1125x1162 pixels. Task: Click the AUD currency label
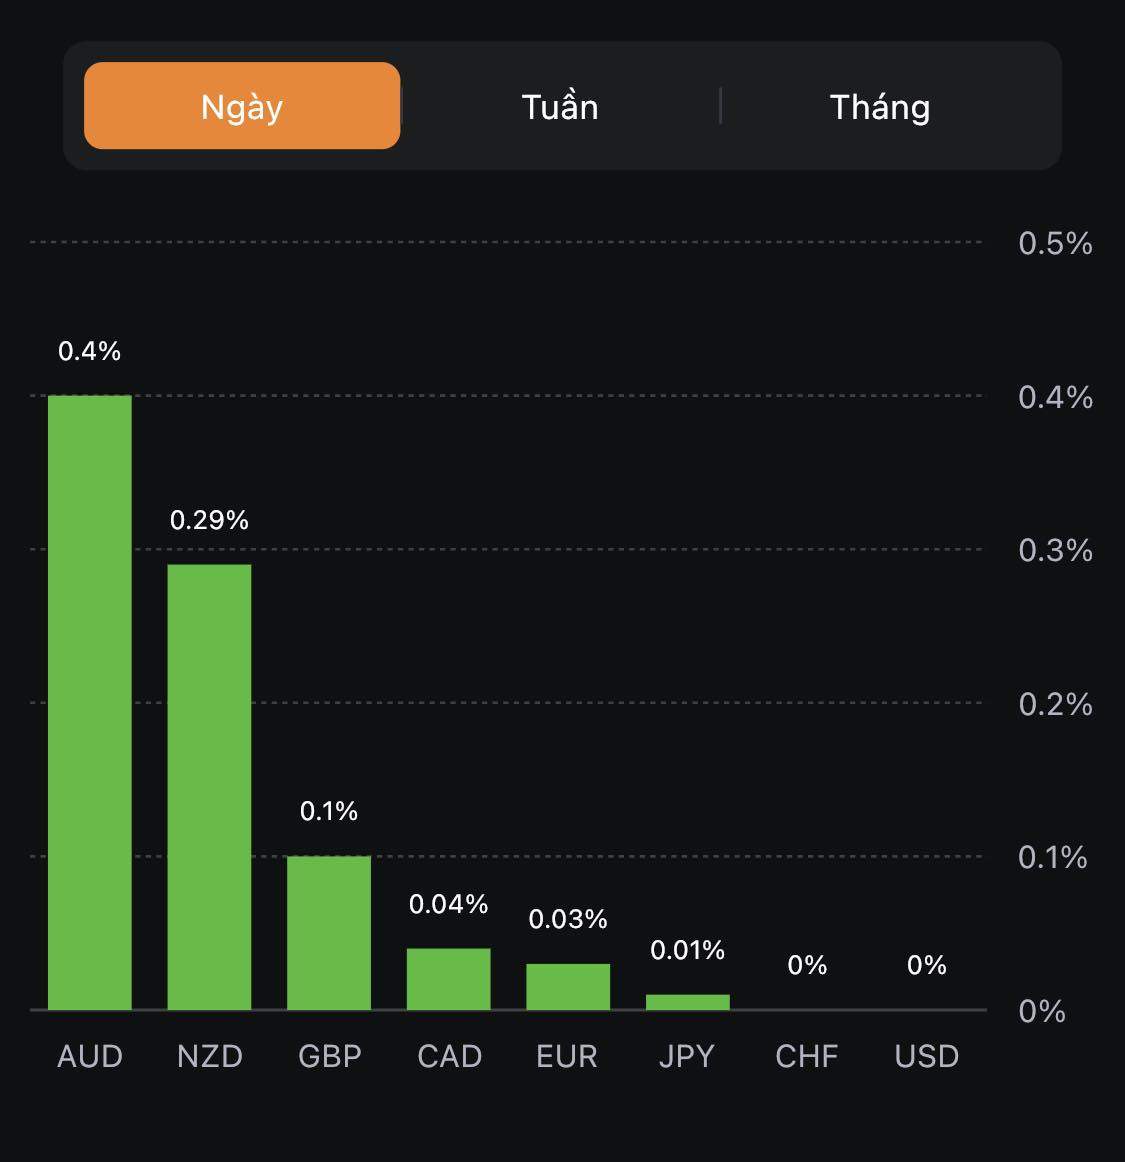90,1056
